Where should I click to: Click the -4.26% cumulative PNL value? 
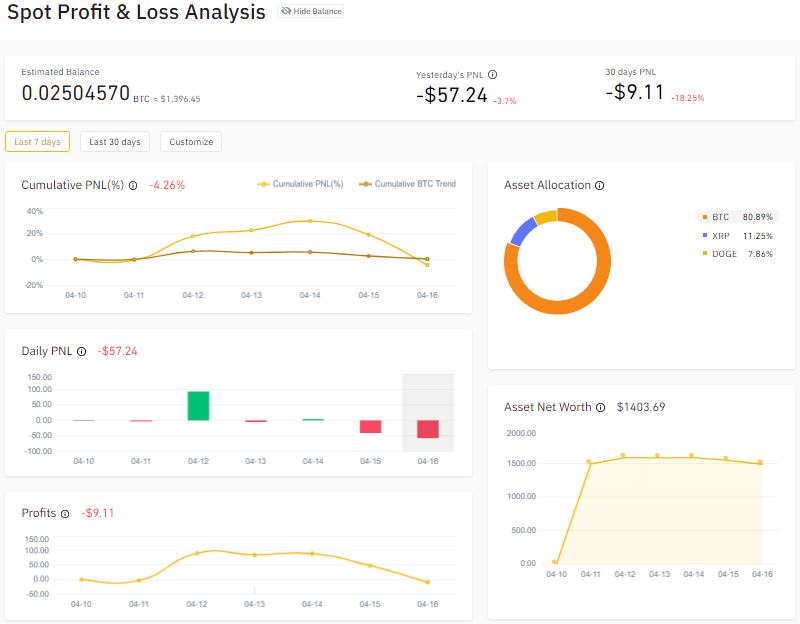point(167,185)
